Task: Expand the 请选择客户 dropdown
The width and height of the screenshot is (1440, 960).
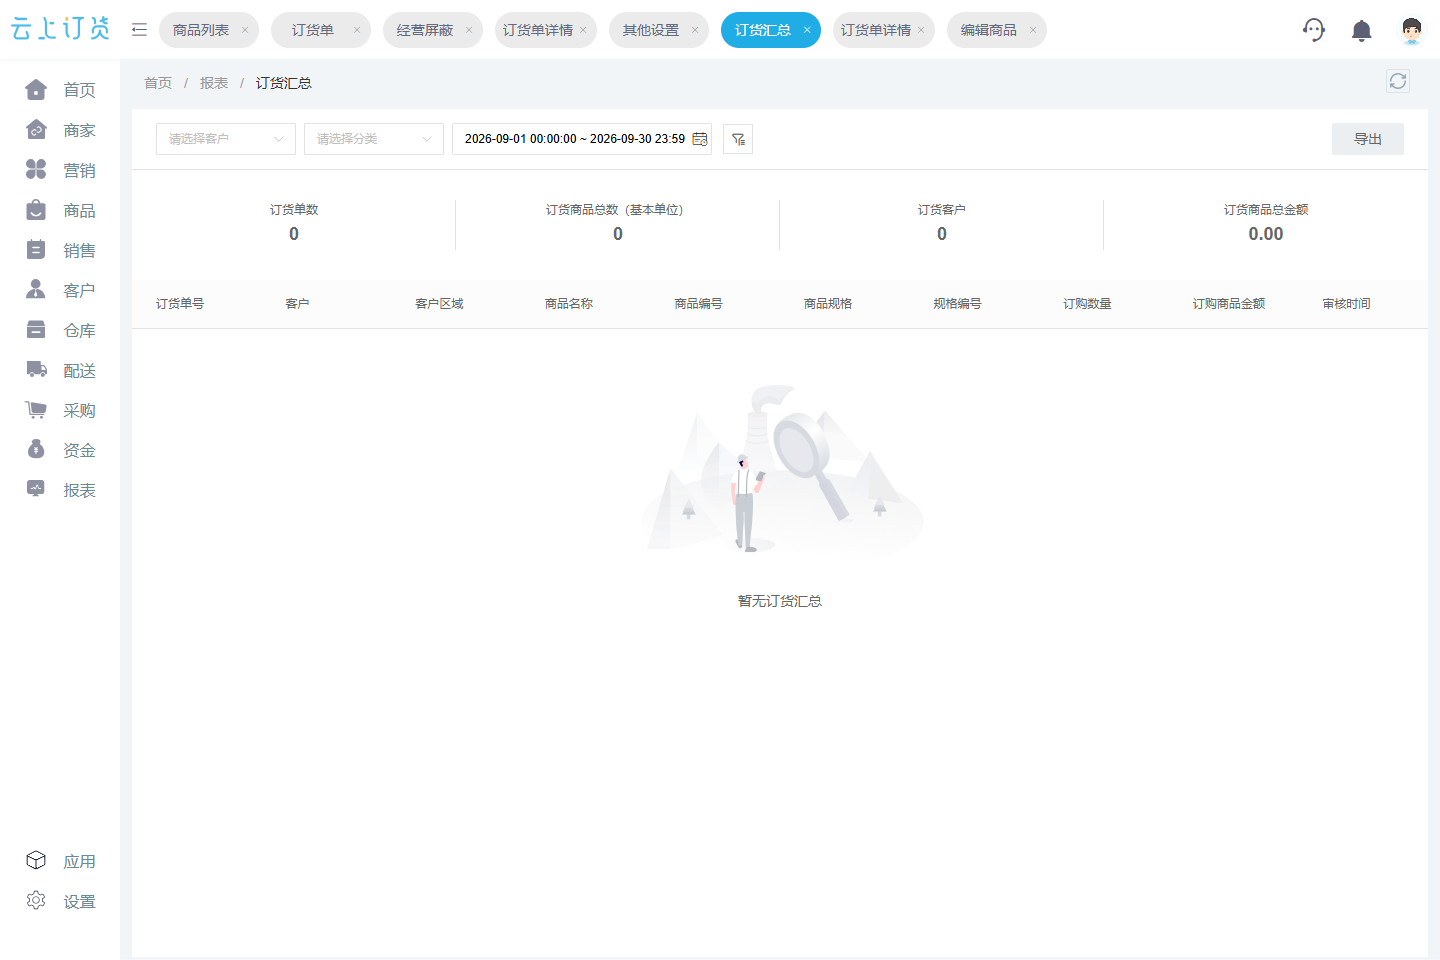Action: pos(226,139)
